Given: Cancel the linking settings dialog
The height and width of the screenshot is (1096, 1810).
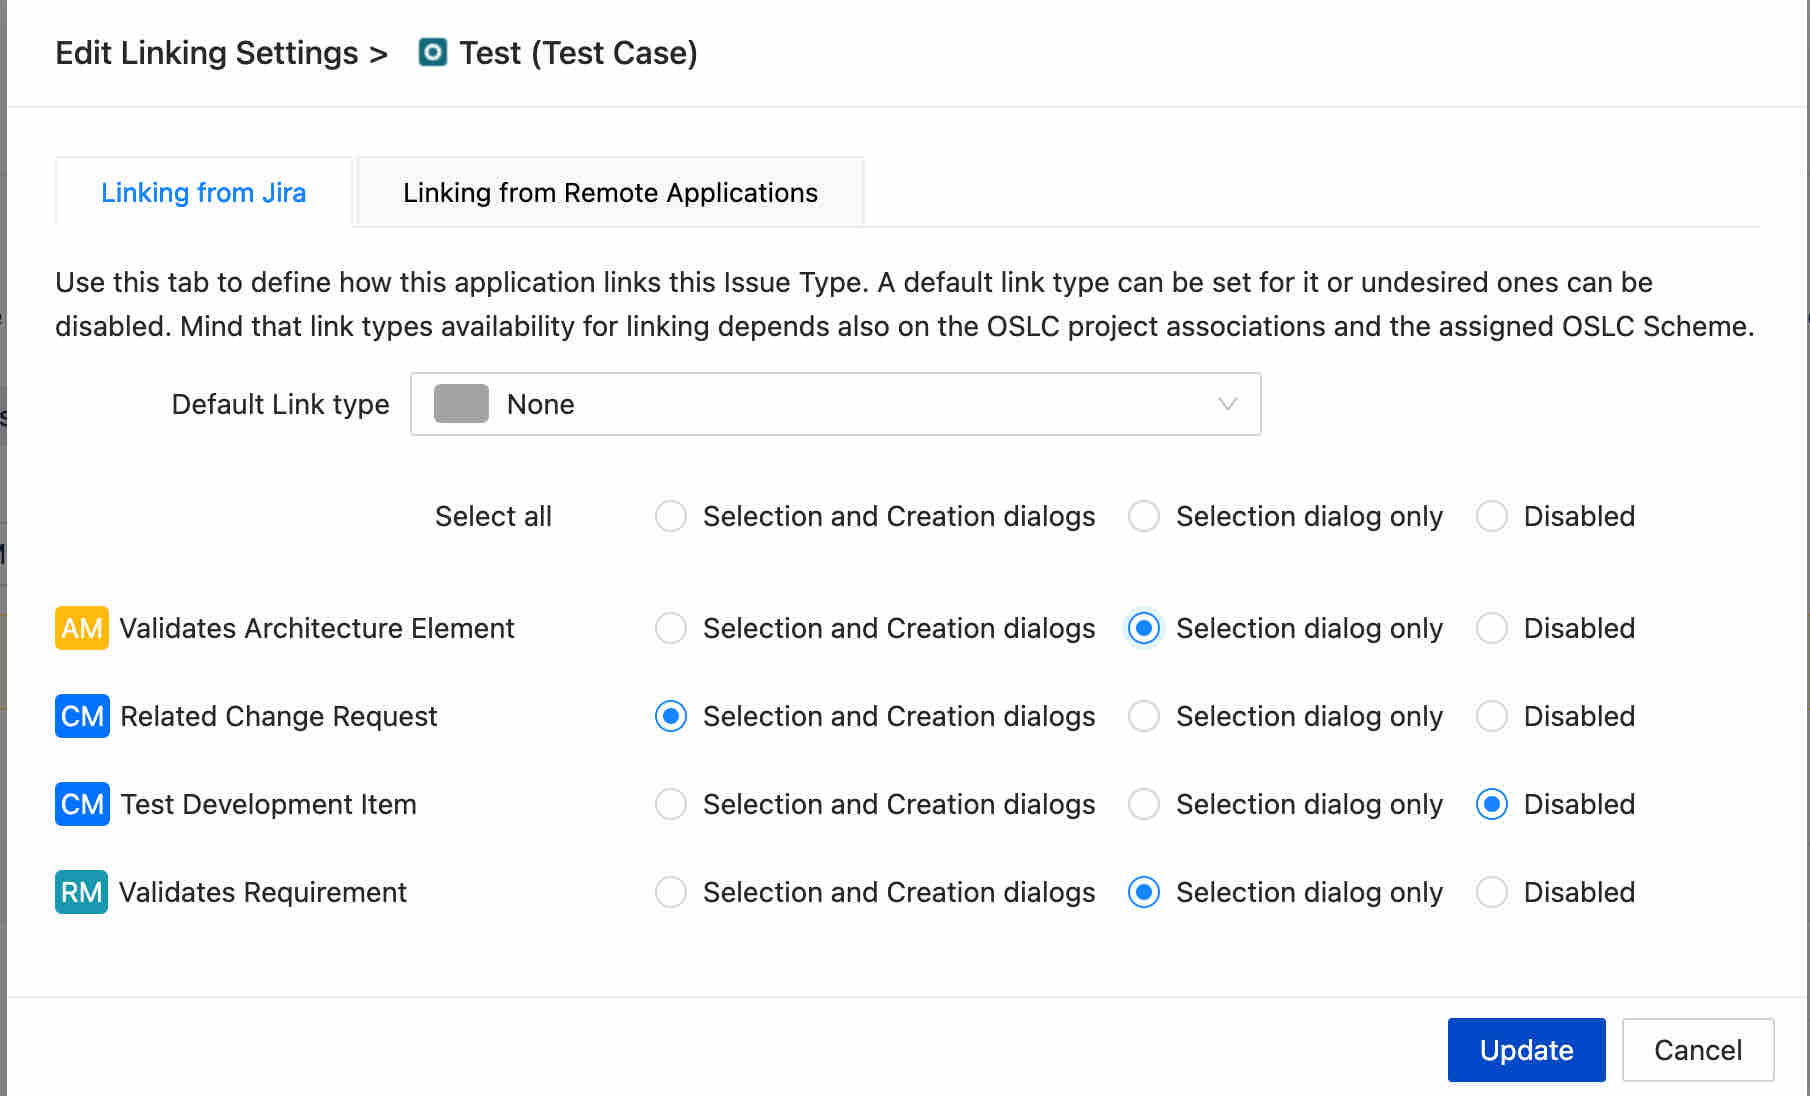Looking at the screenshot, I should coord(1697,1050).
